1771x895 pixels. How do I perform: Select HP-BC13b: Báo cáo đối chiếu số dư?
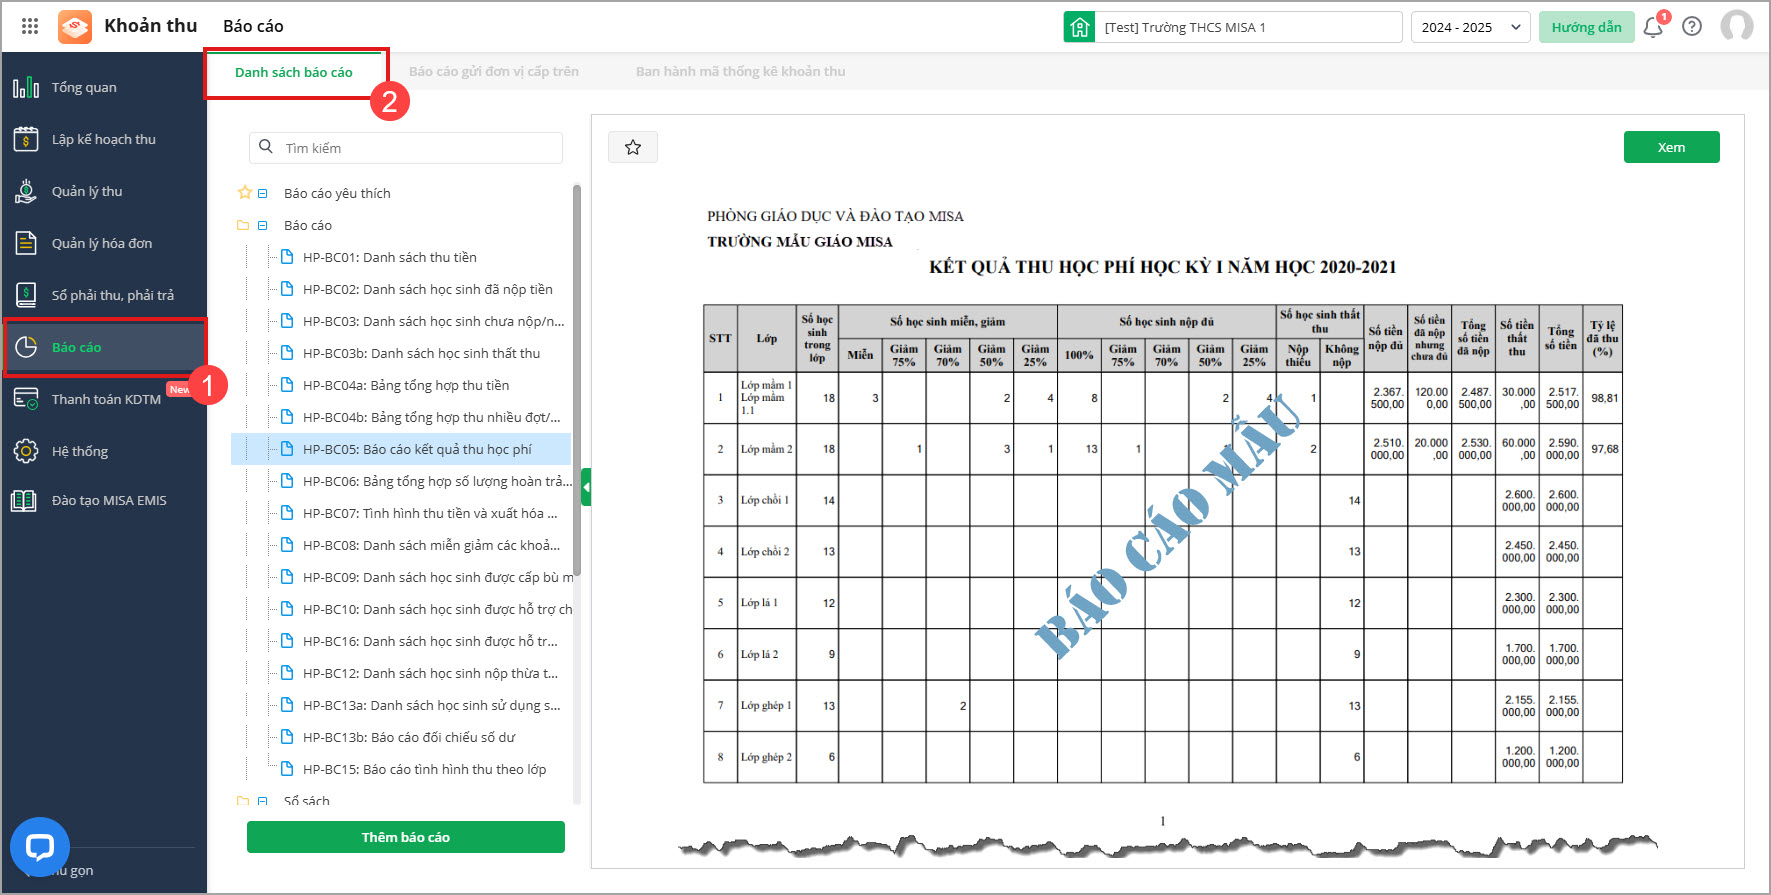(x=401, y=737)
